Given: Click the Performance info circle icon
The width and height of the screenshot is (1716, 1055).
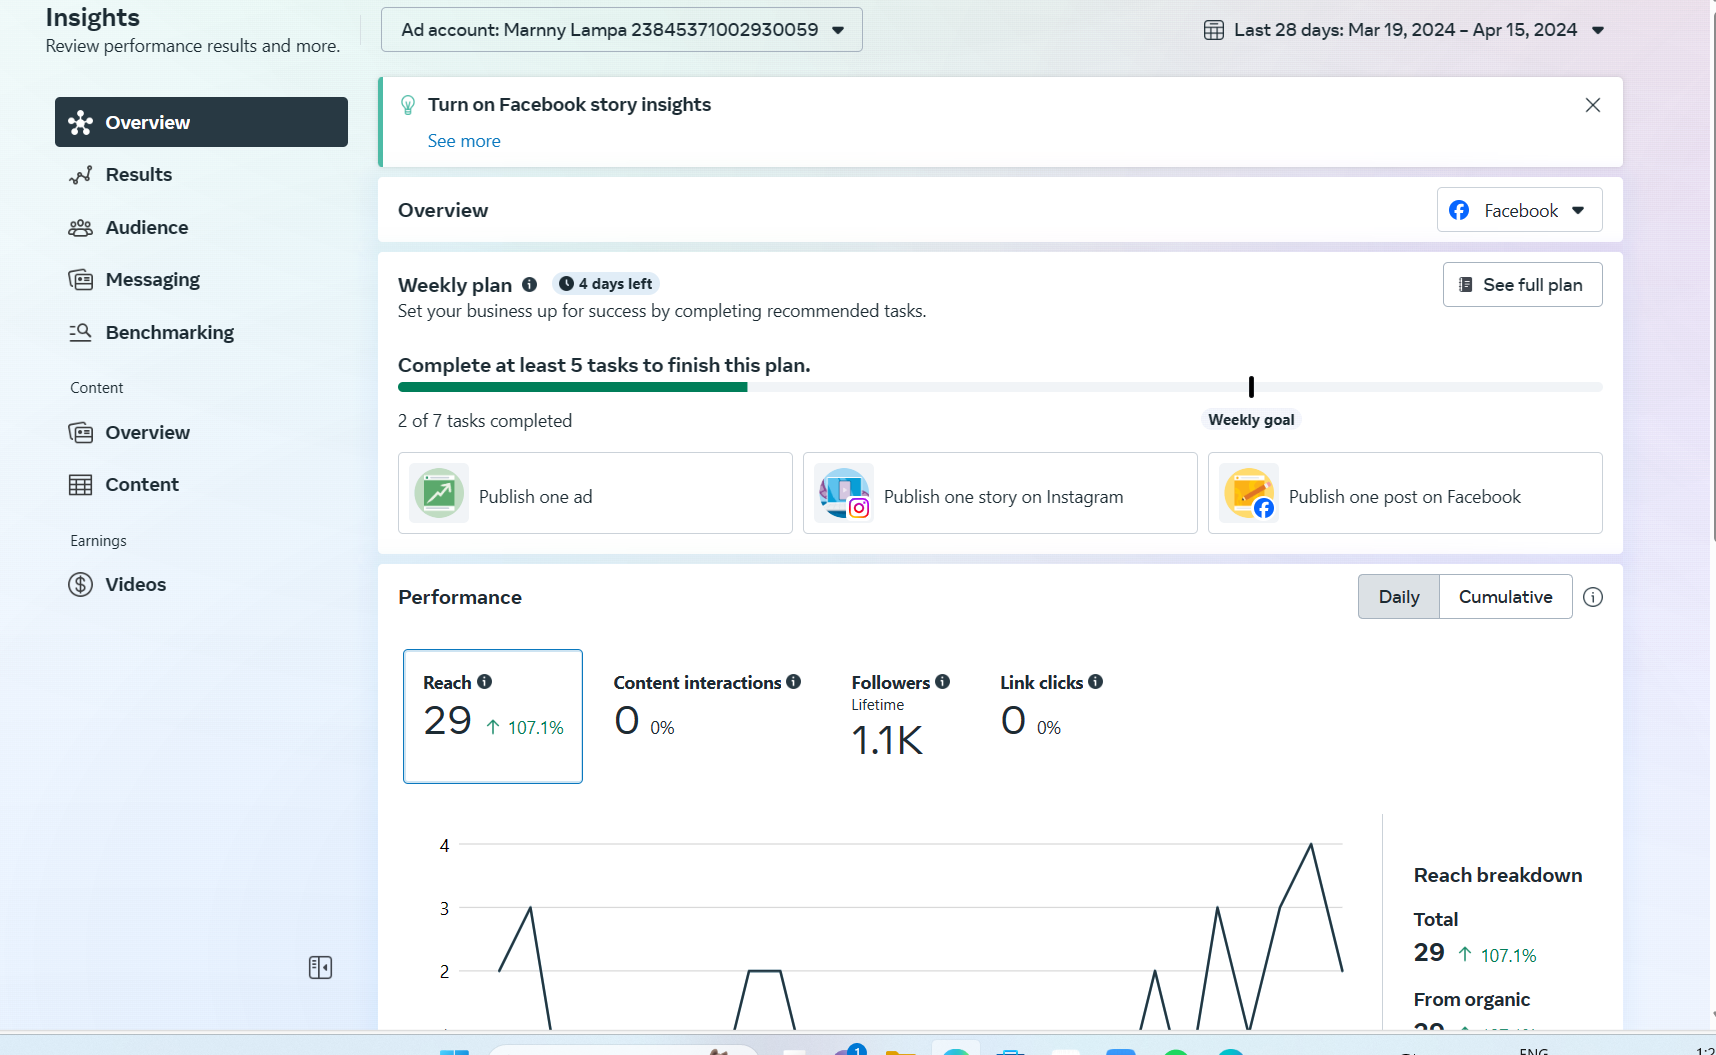Looking at the screenshot, I should coord(1593,597).
